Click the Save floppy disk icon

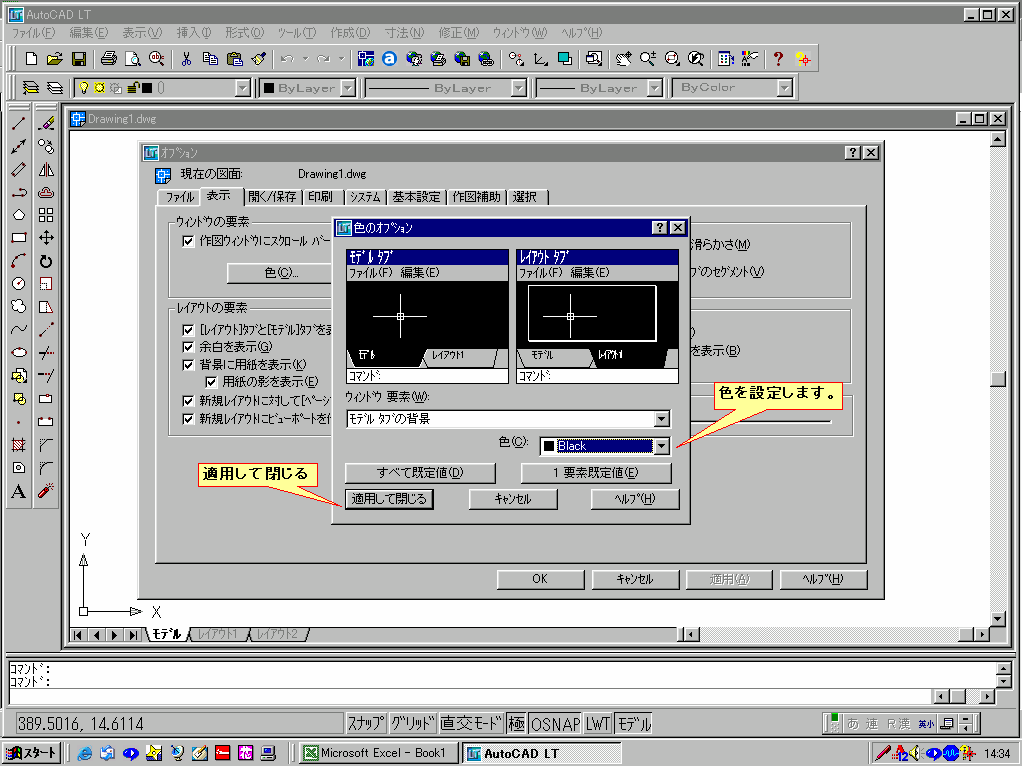[x=79, y=59]
